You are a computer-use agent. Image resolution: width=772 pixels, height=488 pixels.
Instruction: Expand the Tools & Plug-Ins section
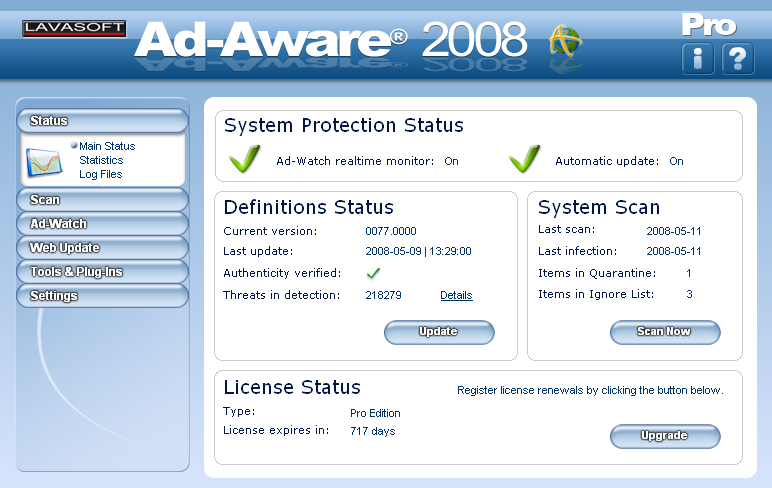point(102,272)
